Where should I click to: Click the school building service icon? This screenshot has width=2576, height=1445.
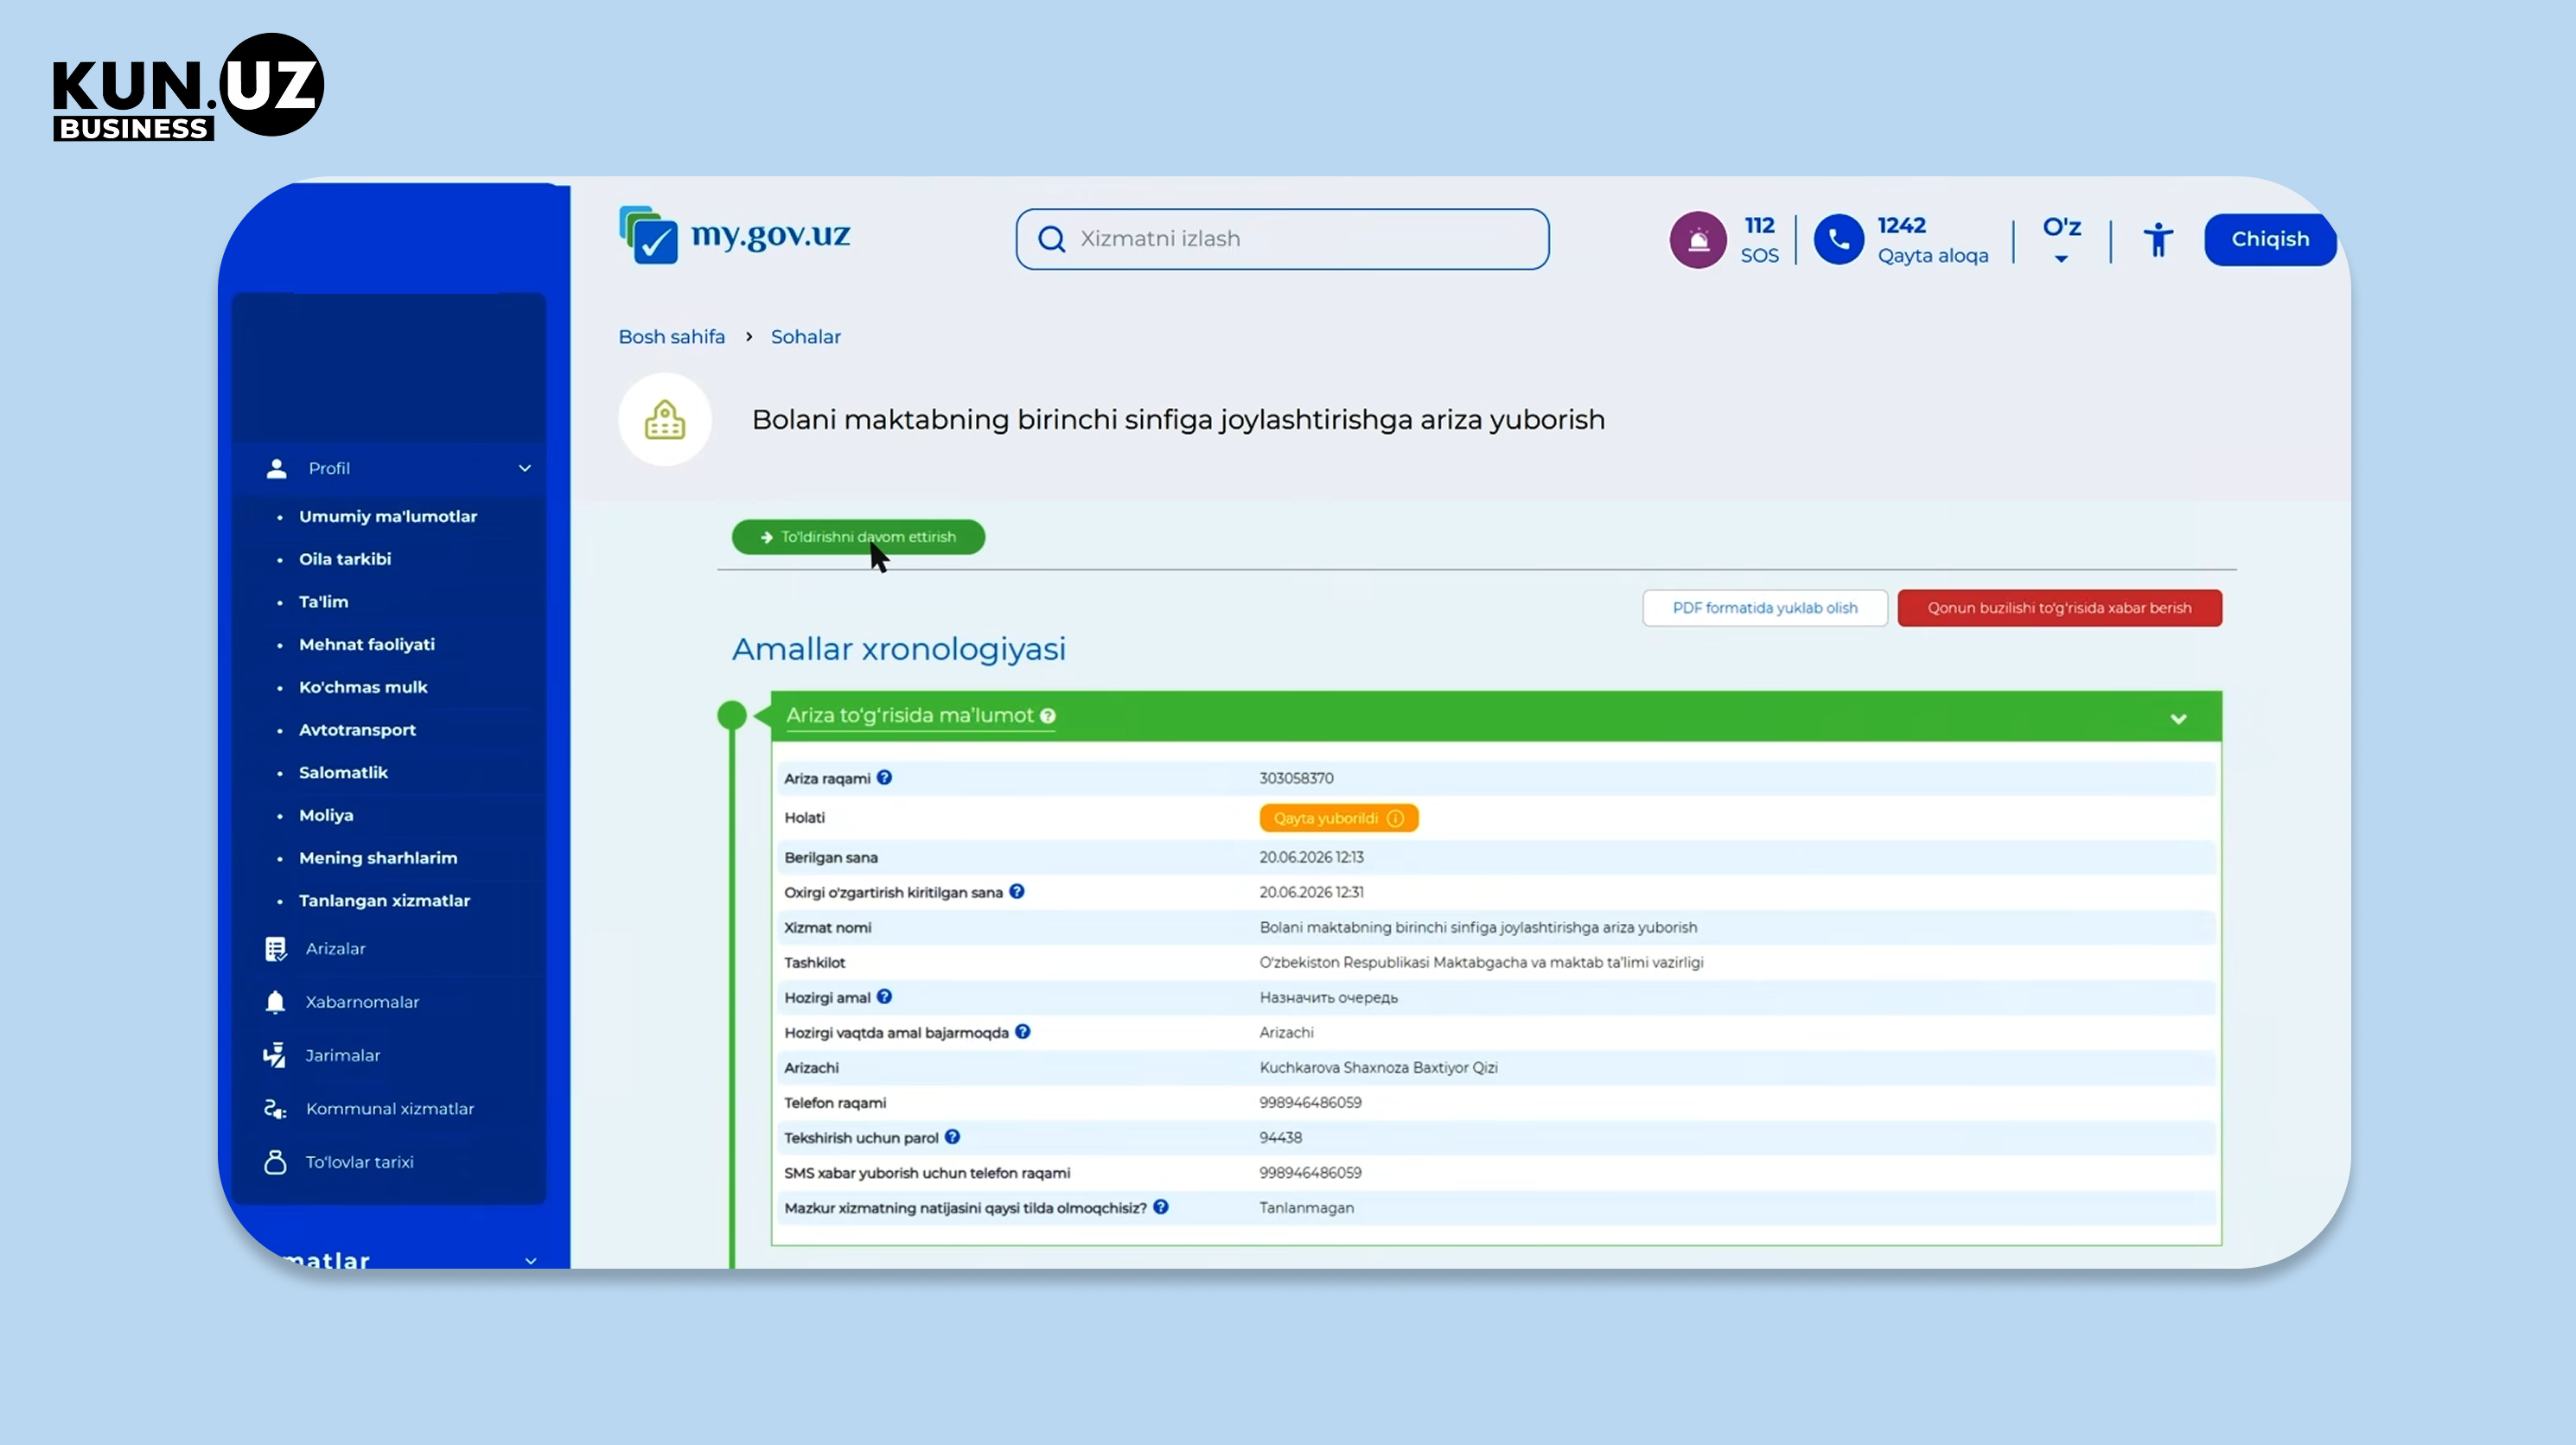click(665, 420)
